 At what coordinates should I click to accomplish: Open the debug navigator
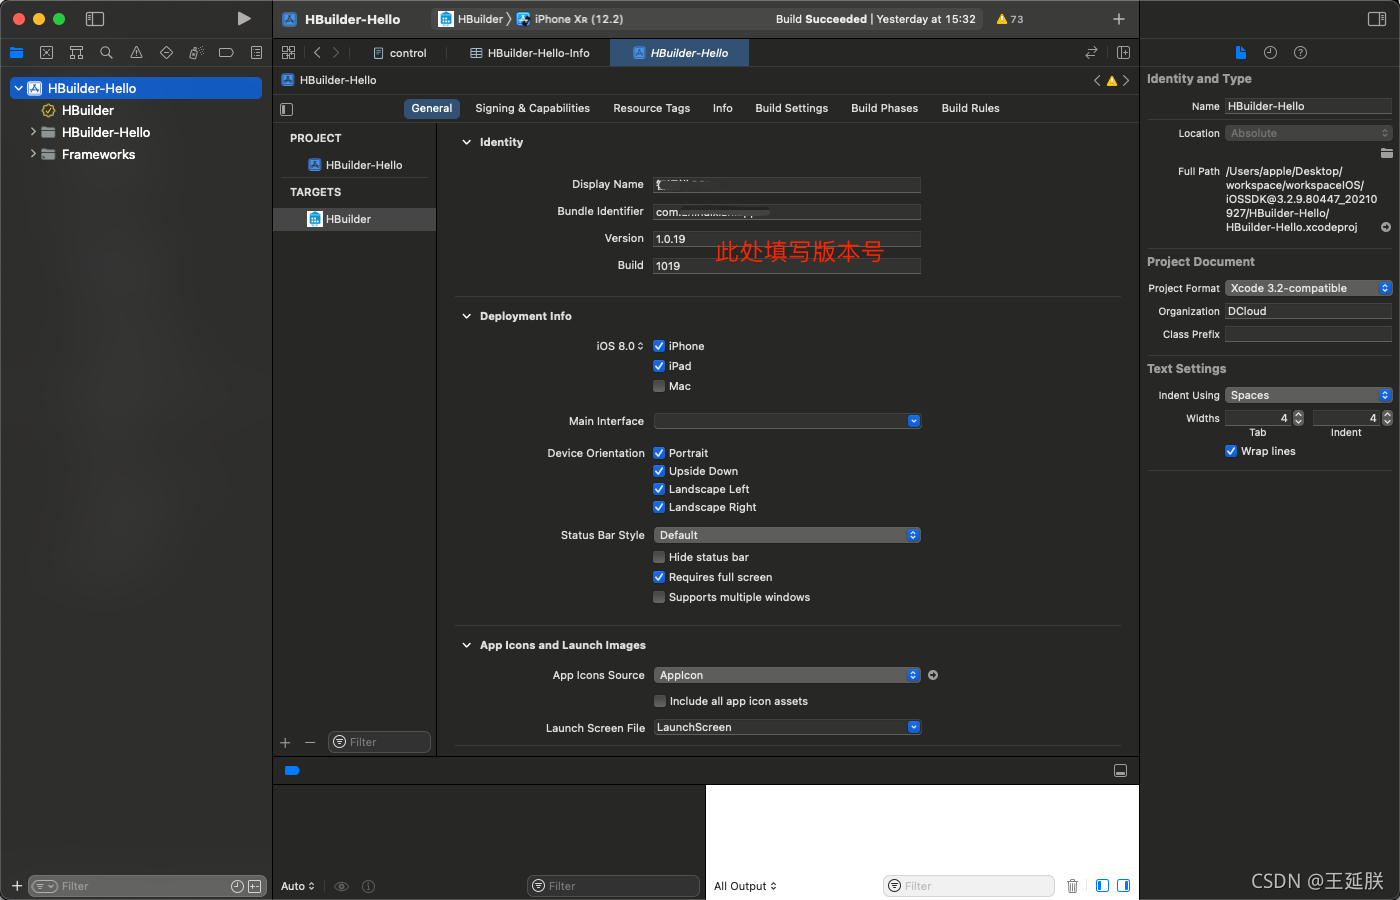196,53
